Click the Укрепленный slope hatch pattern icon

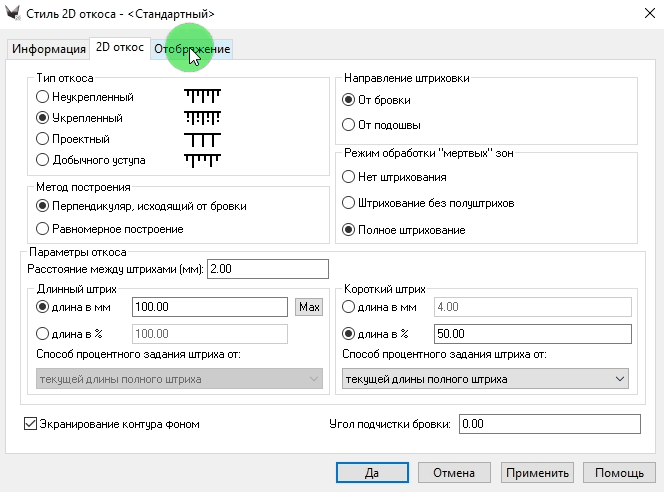coord(201,118)
